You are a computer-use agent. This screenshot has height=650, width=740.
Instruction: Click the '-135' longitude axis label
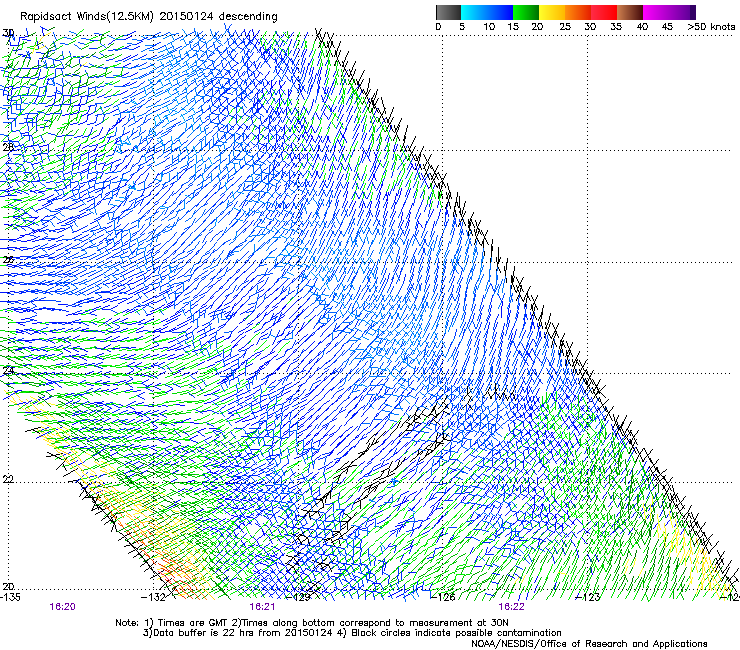(x=10, y=597)
